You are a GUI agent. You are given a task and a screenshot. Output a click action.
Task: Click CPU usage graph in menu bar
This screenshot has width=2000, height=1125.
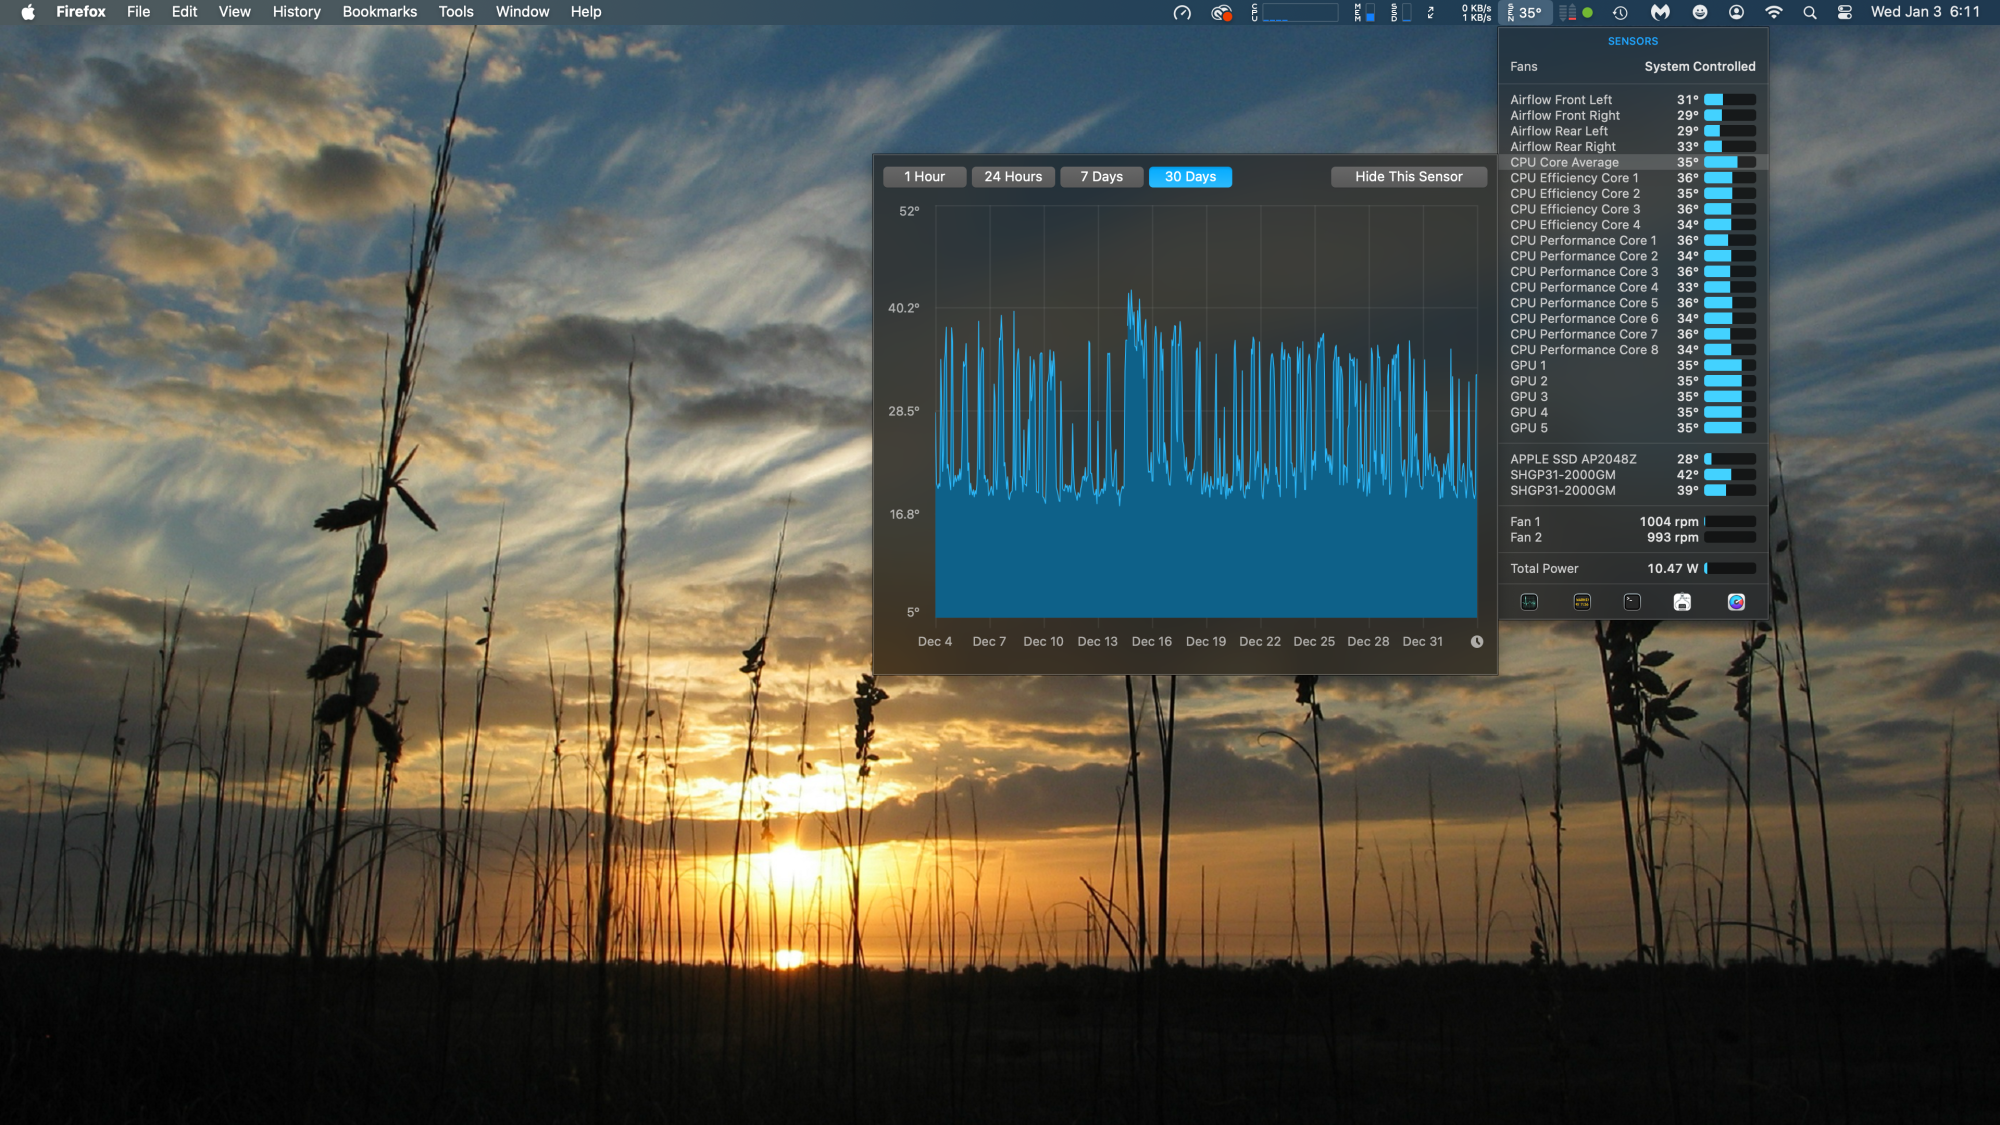click(1298, 12)
